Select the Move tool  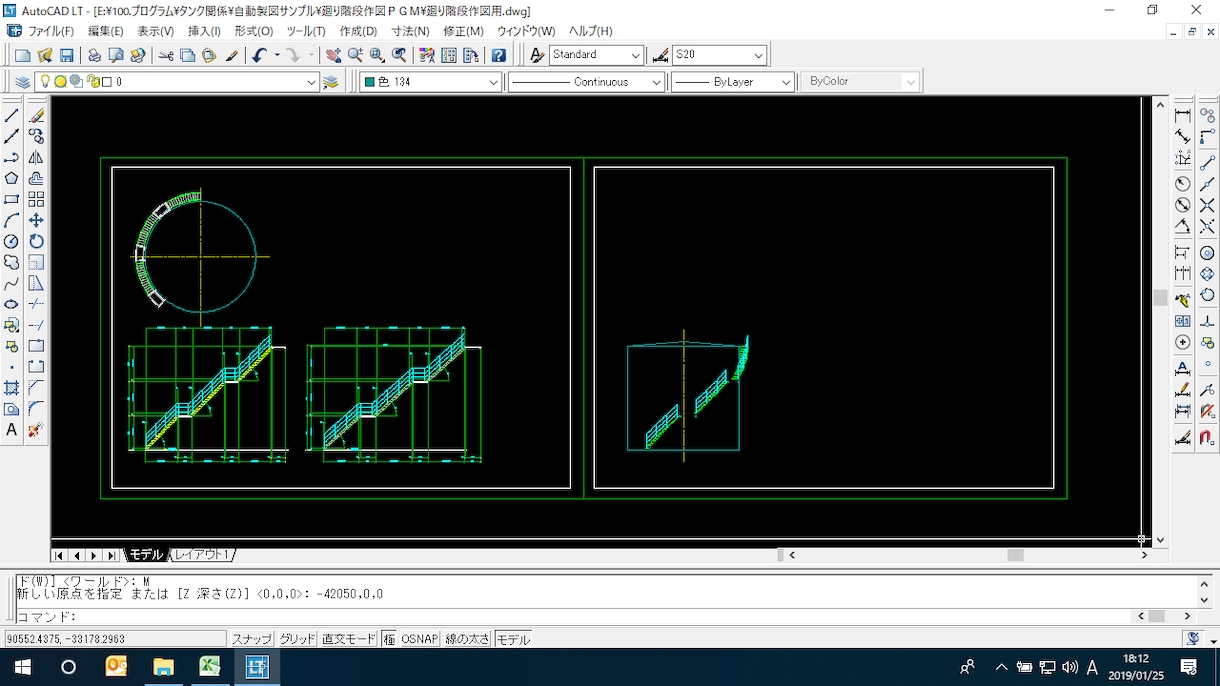(36, 220)
